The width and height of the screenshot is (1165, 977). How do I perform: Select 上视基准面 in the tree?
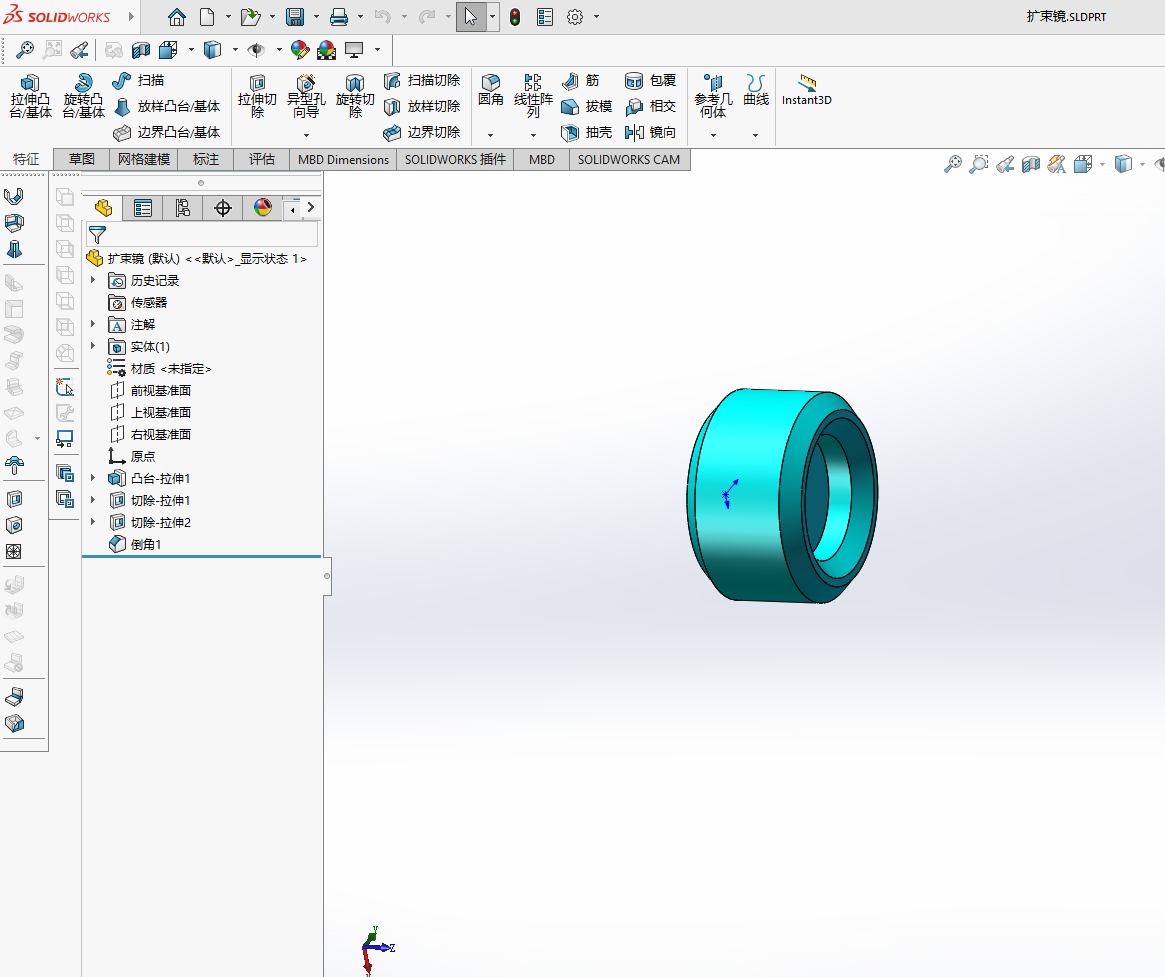pos(151,412)
